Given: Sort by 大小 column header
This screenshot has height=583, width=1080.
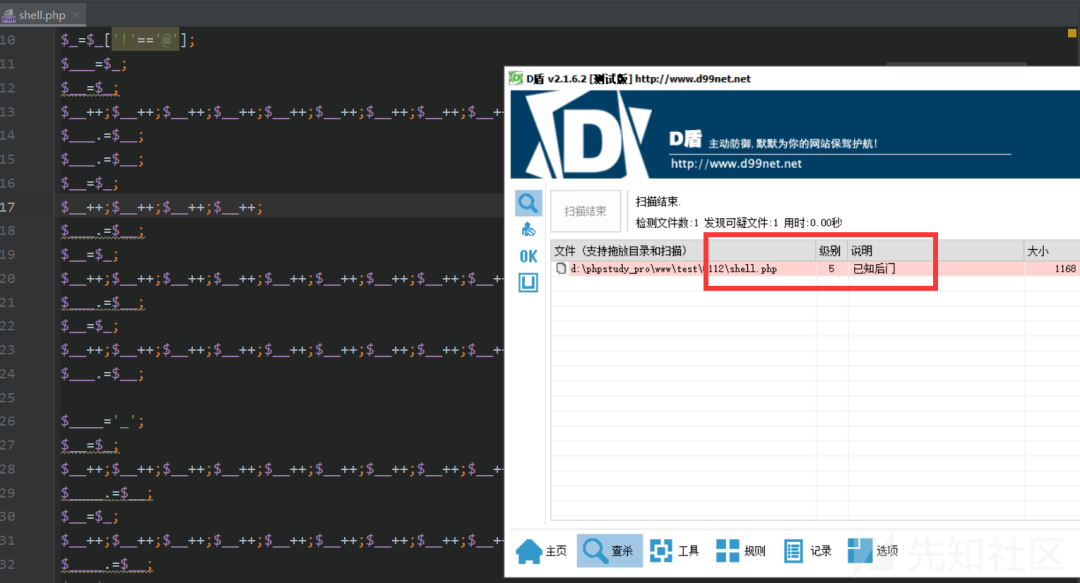Looking at the screenshot, I should (x=1051, y=251).
